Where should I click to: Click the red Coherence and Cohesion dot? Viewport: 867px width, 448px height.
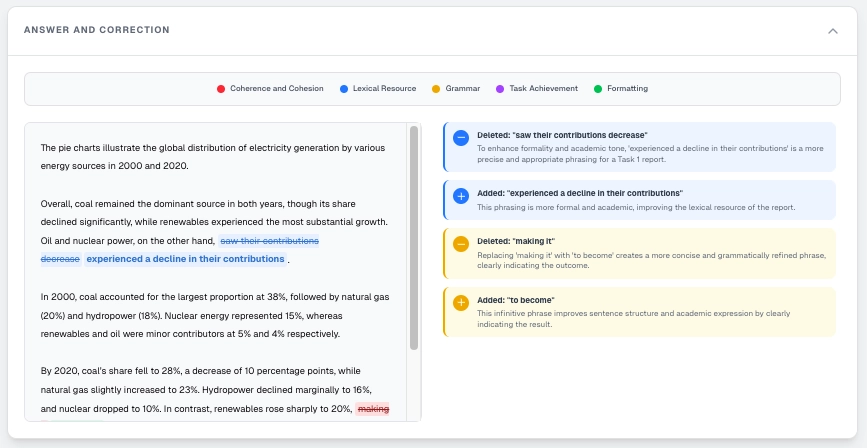(221, 89)
